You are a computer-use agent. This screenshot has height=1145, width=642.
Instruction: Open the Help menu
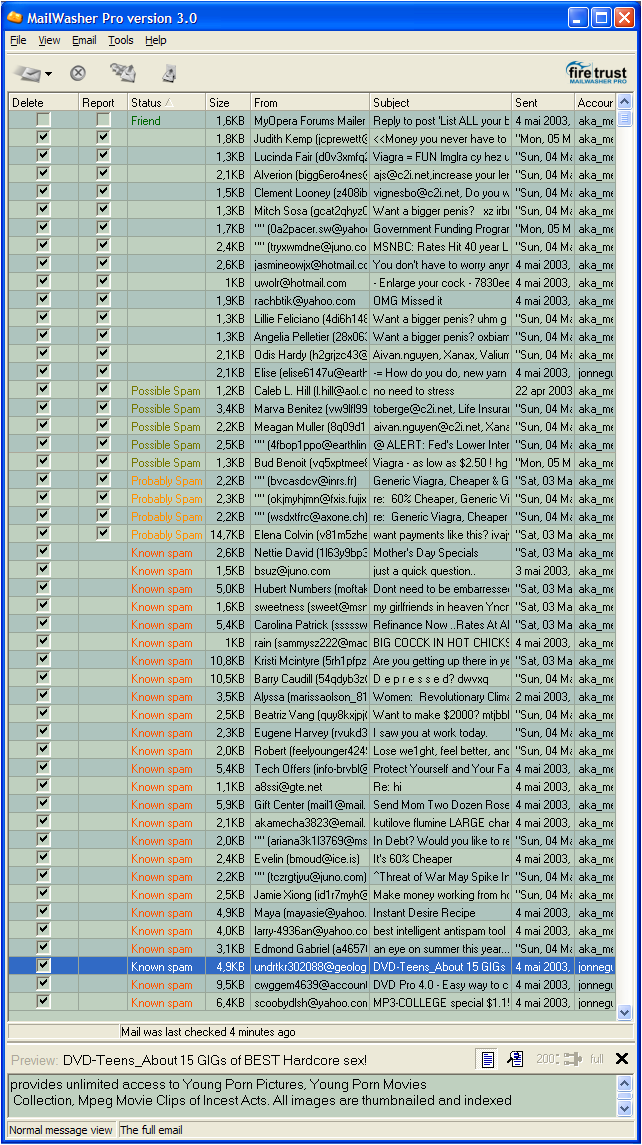tap(156, 40)
